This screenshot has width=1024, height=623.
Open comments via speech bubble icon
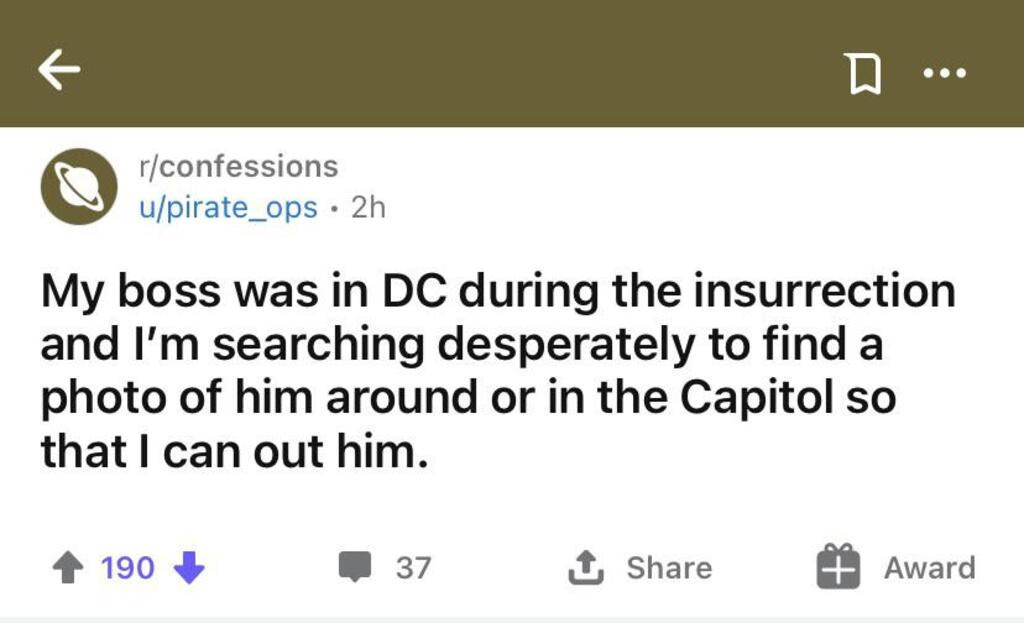coord(353,568)
